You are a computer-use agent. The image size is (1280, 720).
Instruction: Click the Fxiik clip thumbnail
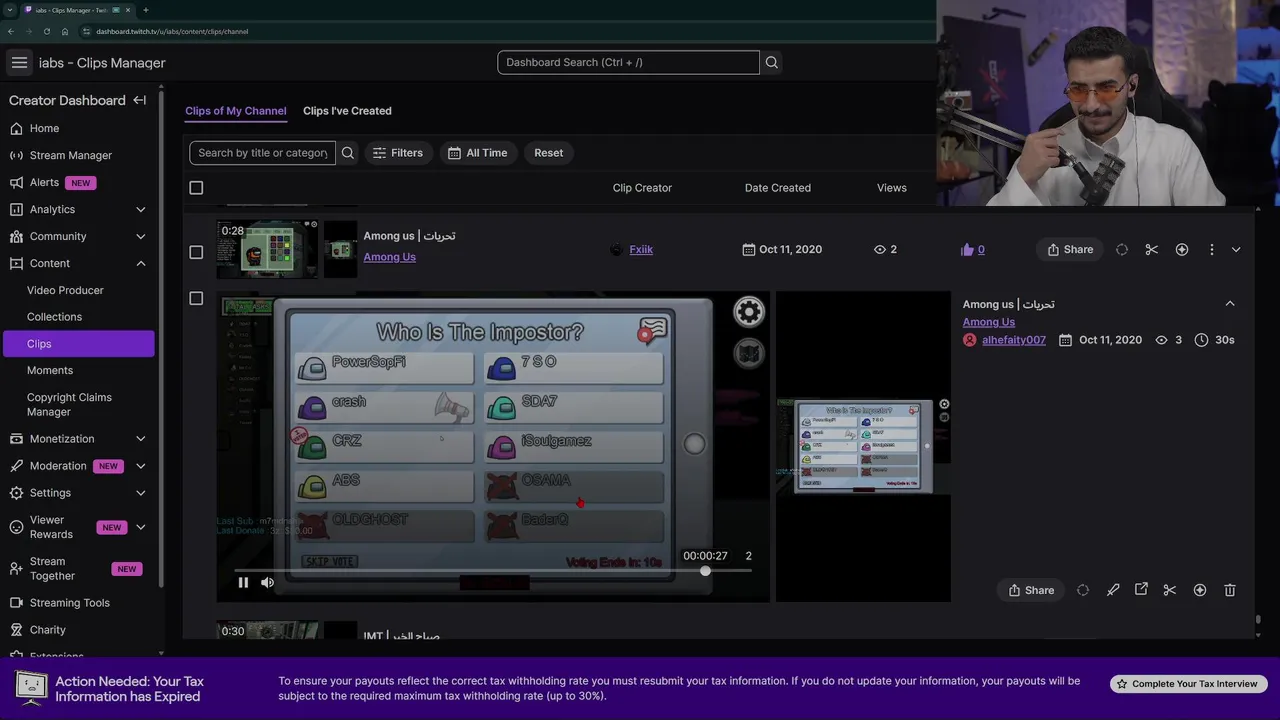267,249
